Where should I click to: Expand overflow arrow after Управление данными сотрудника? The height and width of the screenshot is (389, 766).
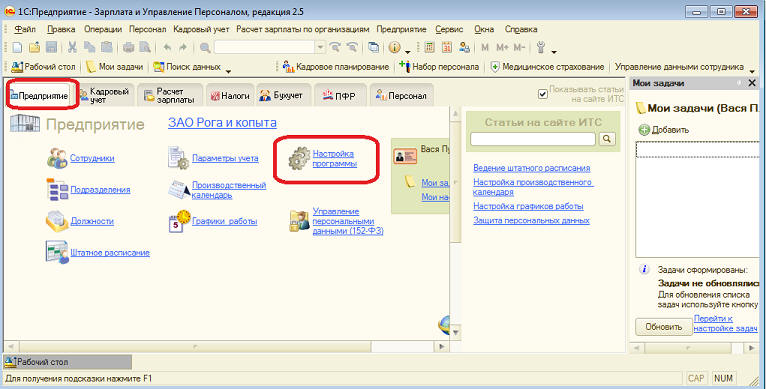[x=751, y=71]
